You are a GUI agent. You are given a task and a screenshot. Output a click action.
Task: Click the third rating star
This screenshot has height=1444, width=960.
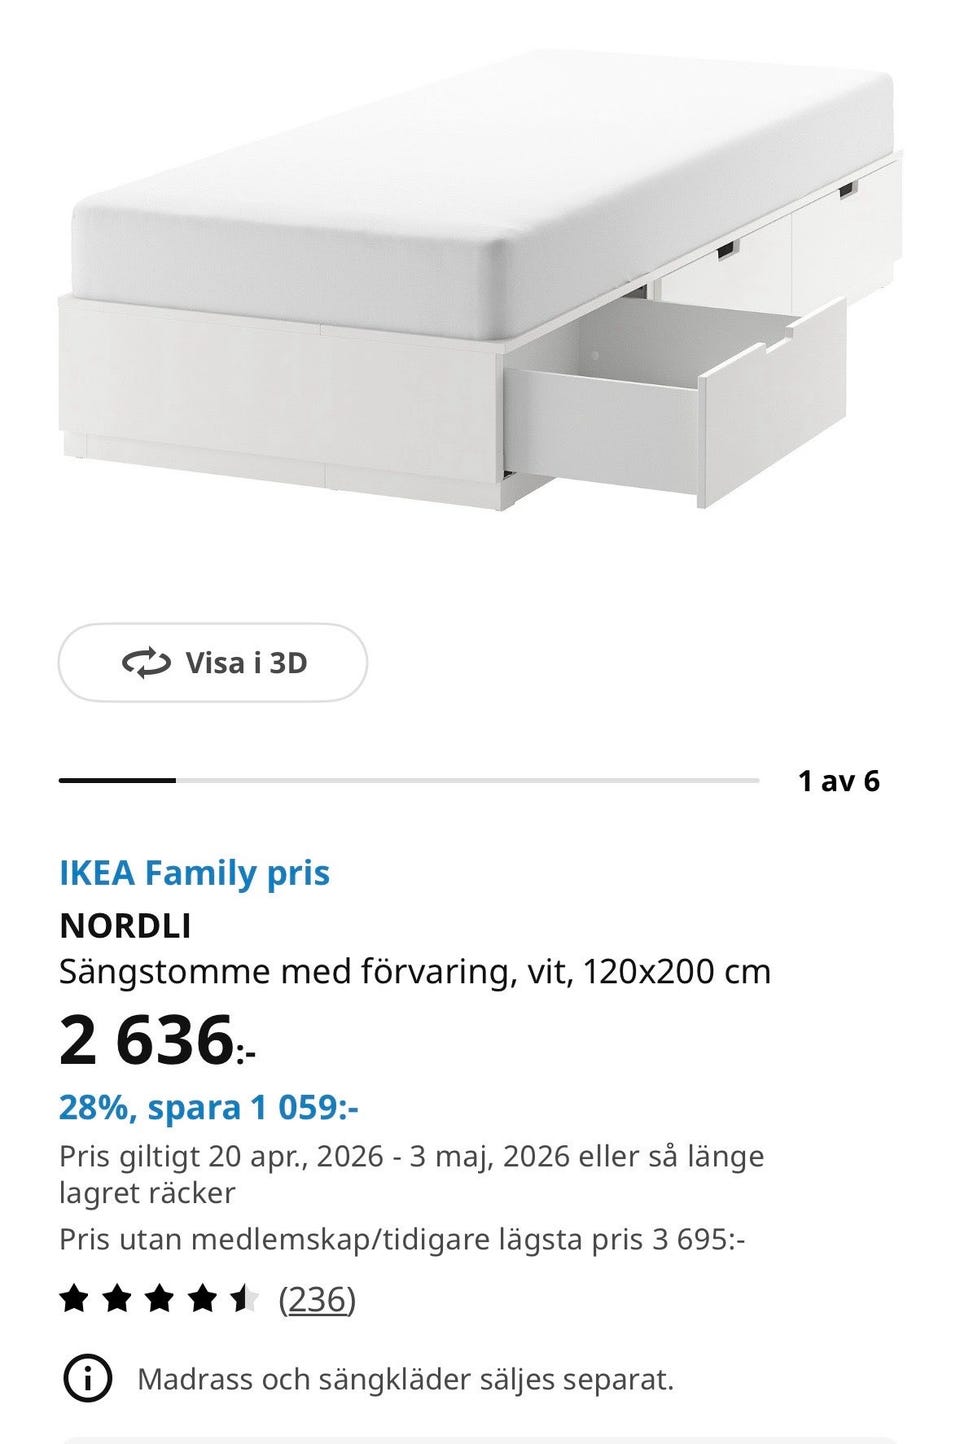[x=158, y=1300]
